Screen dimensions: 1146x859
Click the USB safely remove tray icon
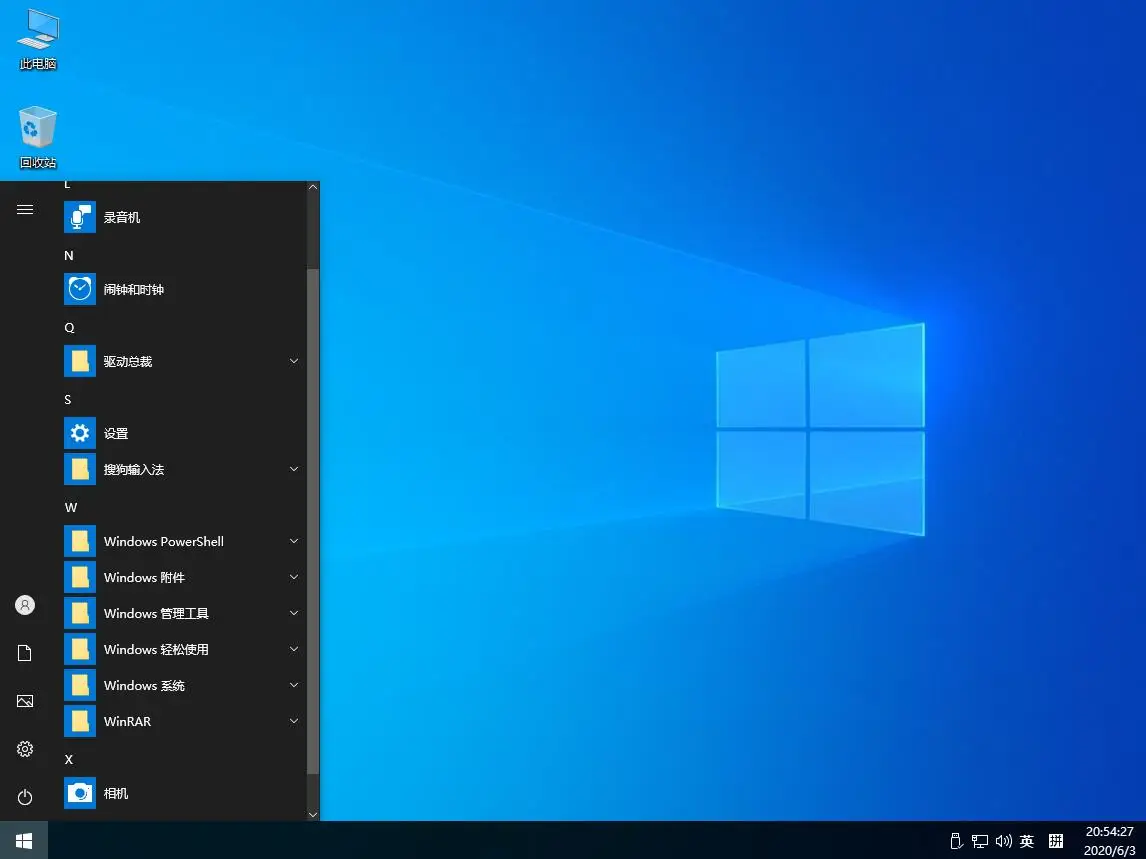(956, 841)
